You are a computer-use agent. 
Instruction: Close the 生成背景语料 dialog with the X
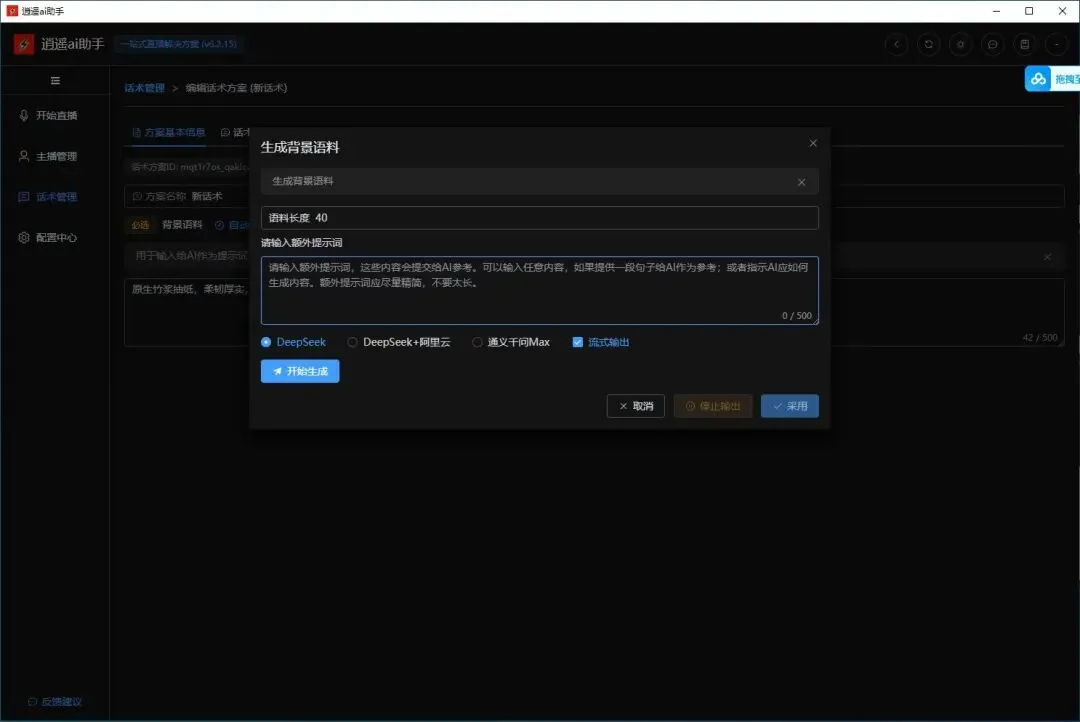tap(813, 143)
